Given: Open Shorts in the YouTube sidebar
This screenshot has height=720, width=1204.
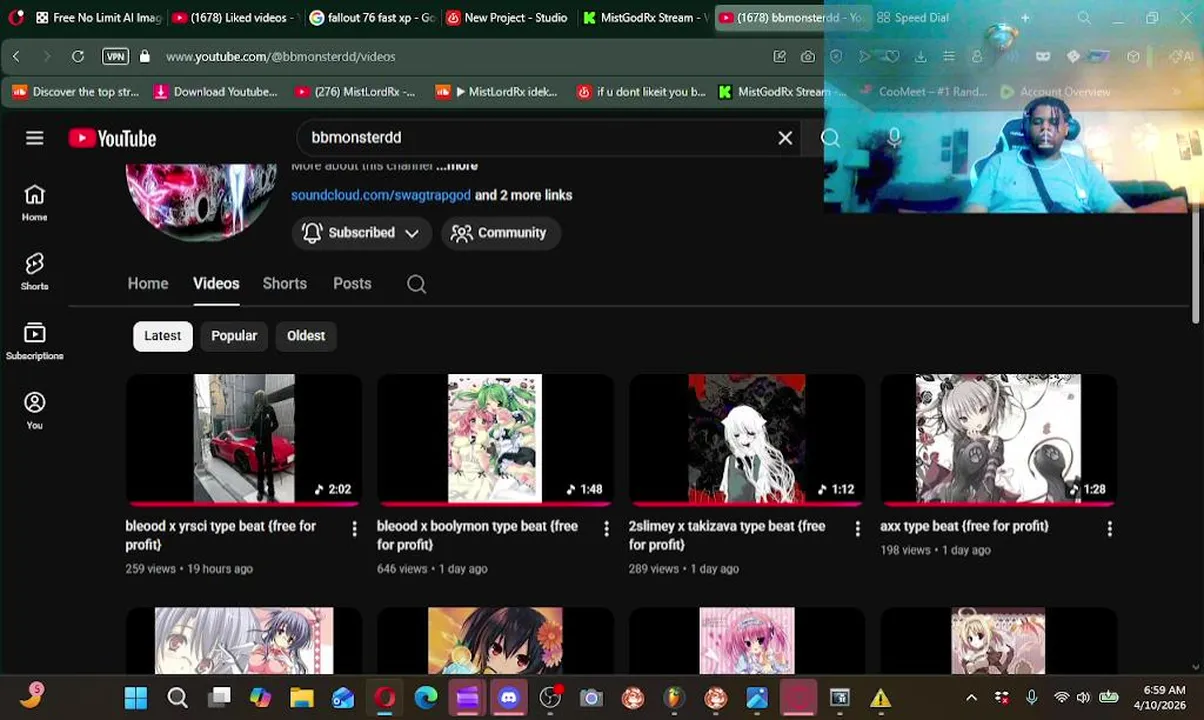Looking at the screenshot, I should (35, 271).
